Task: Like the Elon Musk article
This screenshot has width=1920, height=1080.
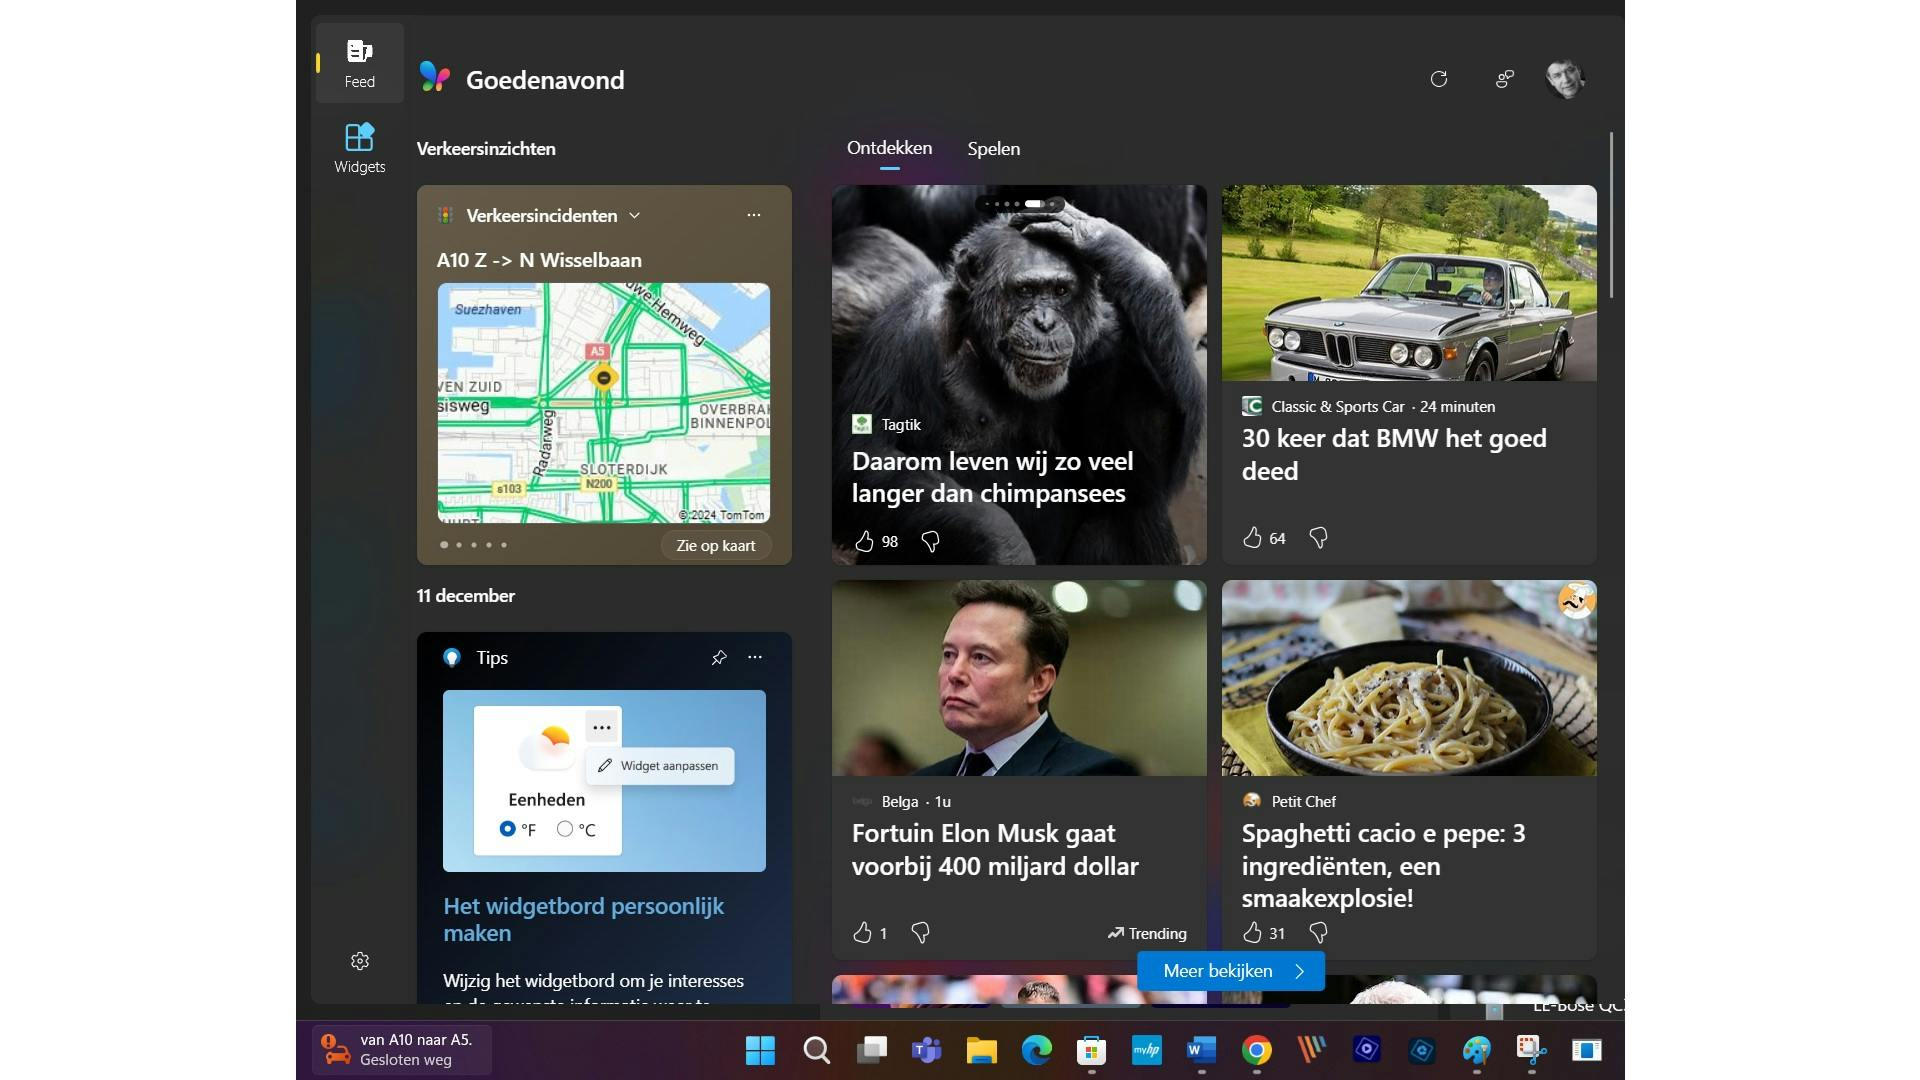Action: [x=863, y=933]
